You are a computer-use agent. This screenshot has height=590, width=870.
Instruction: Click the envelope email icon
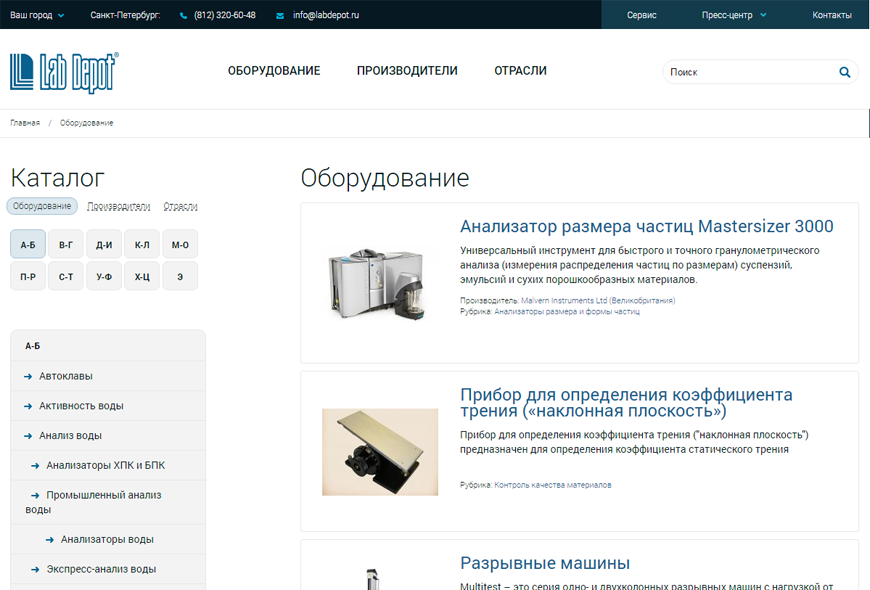pos(280,16)
